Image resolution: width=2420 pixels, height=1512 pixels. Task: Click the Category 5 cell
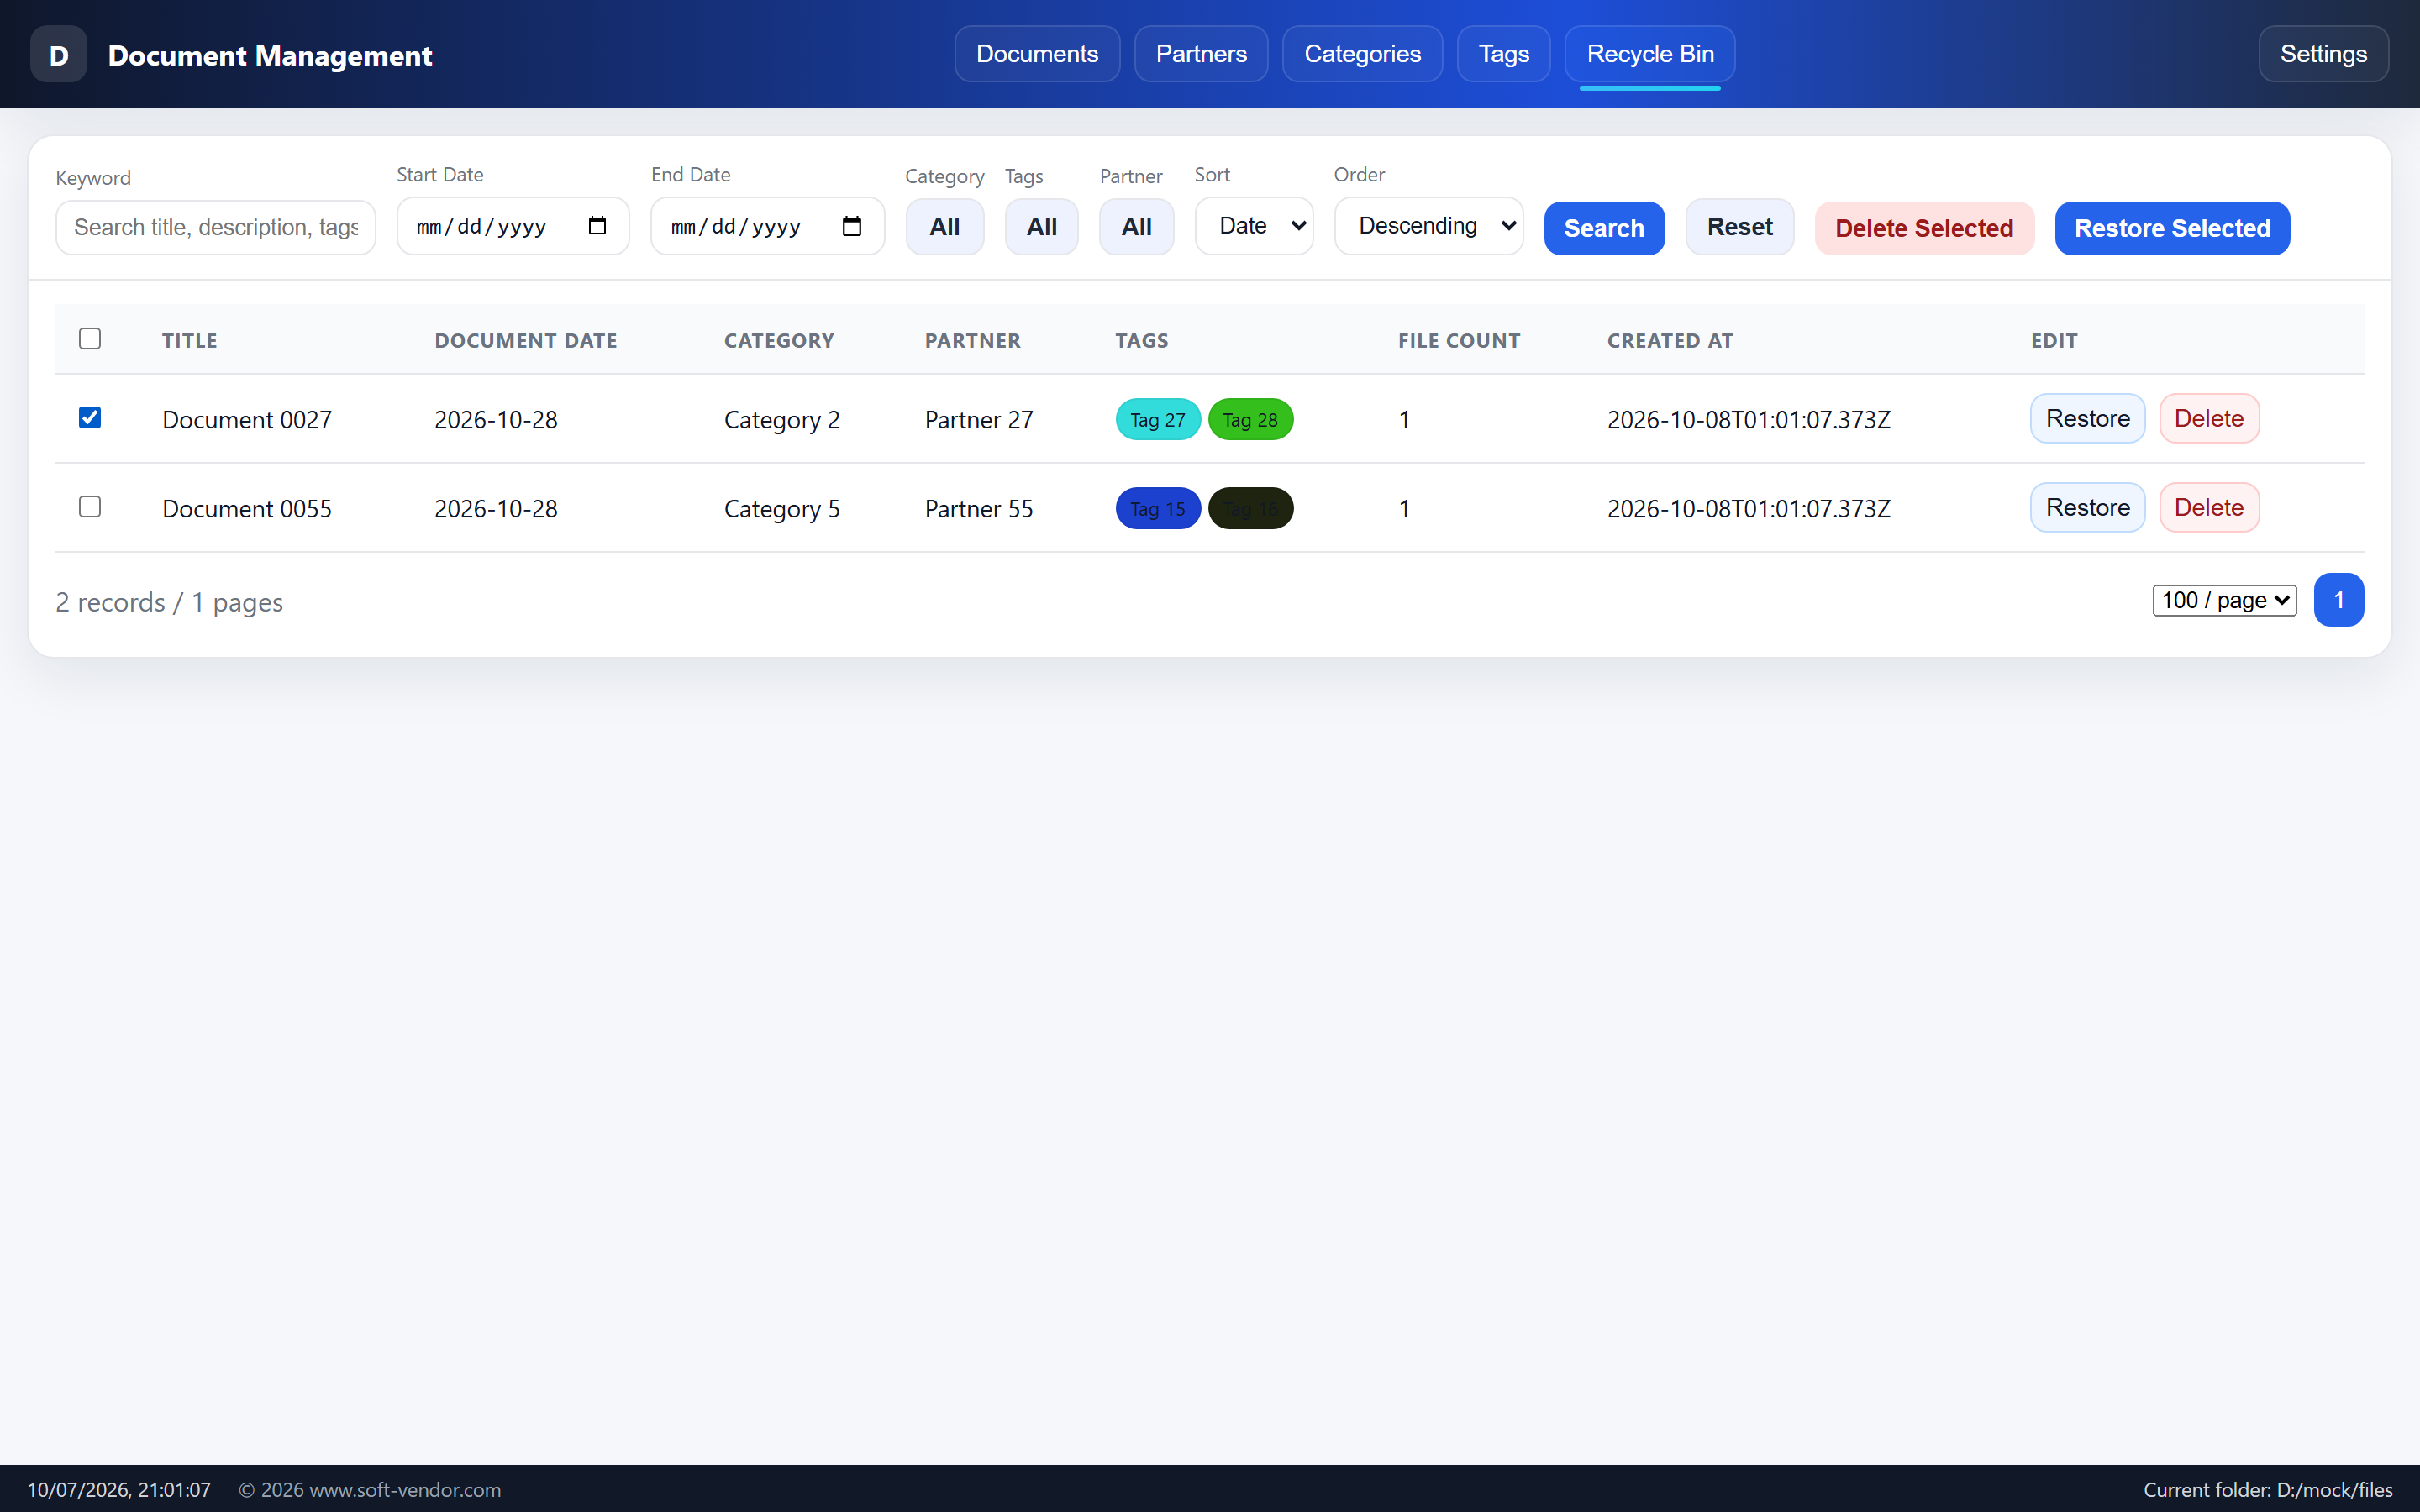782,509
